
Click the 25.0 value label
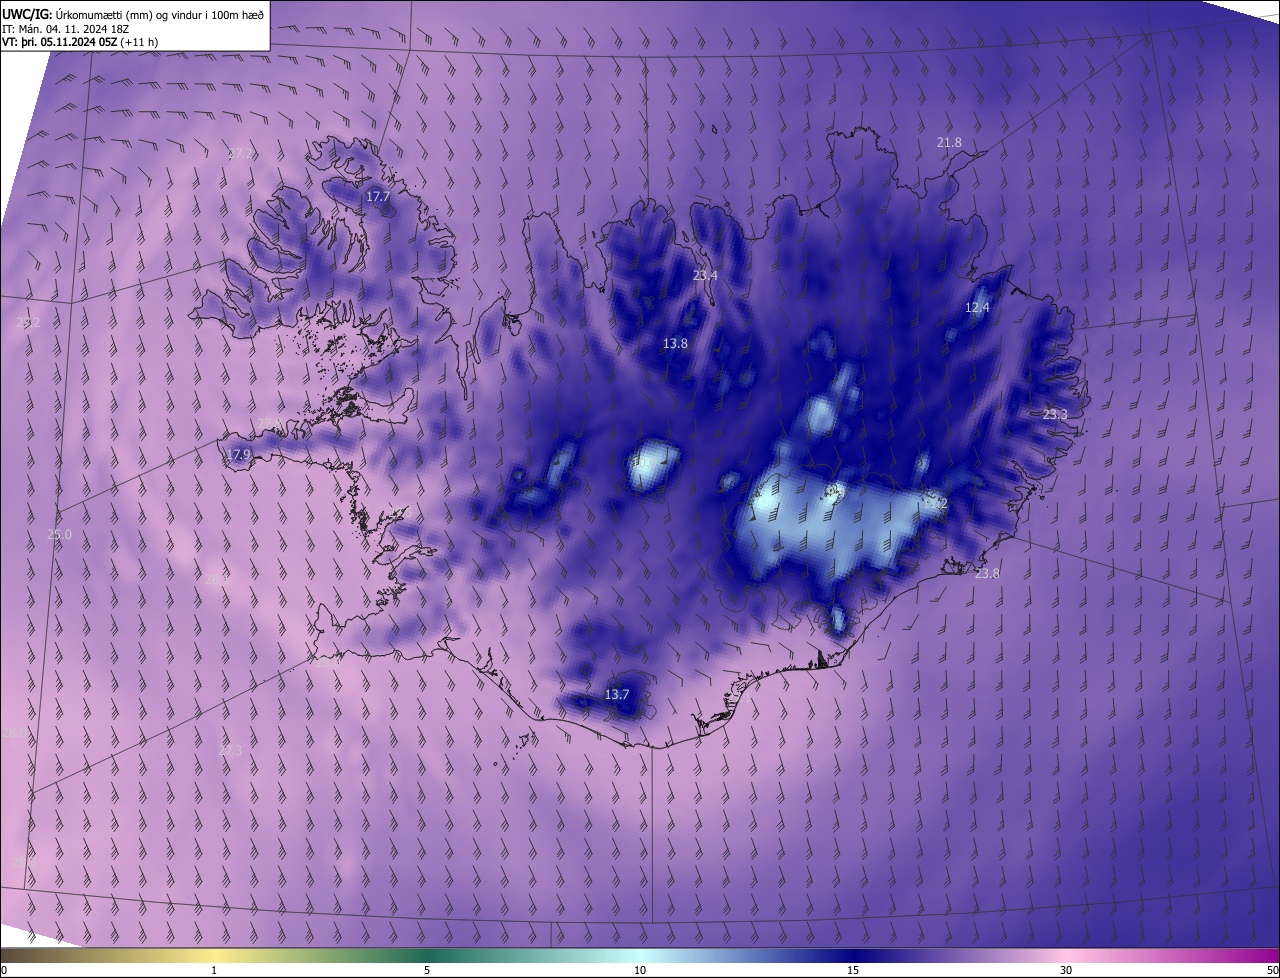click(x=59, y=535)
